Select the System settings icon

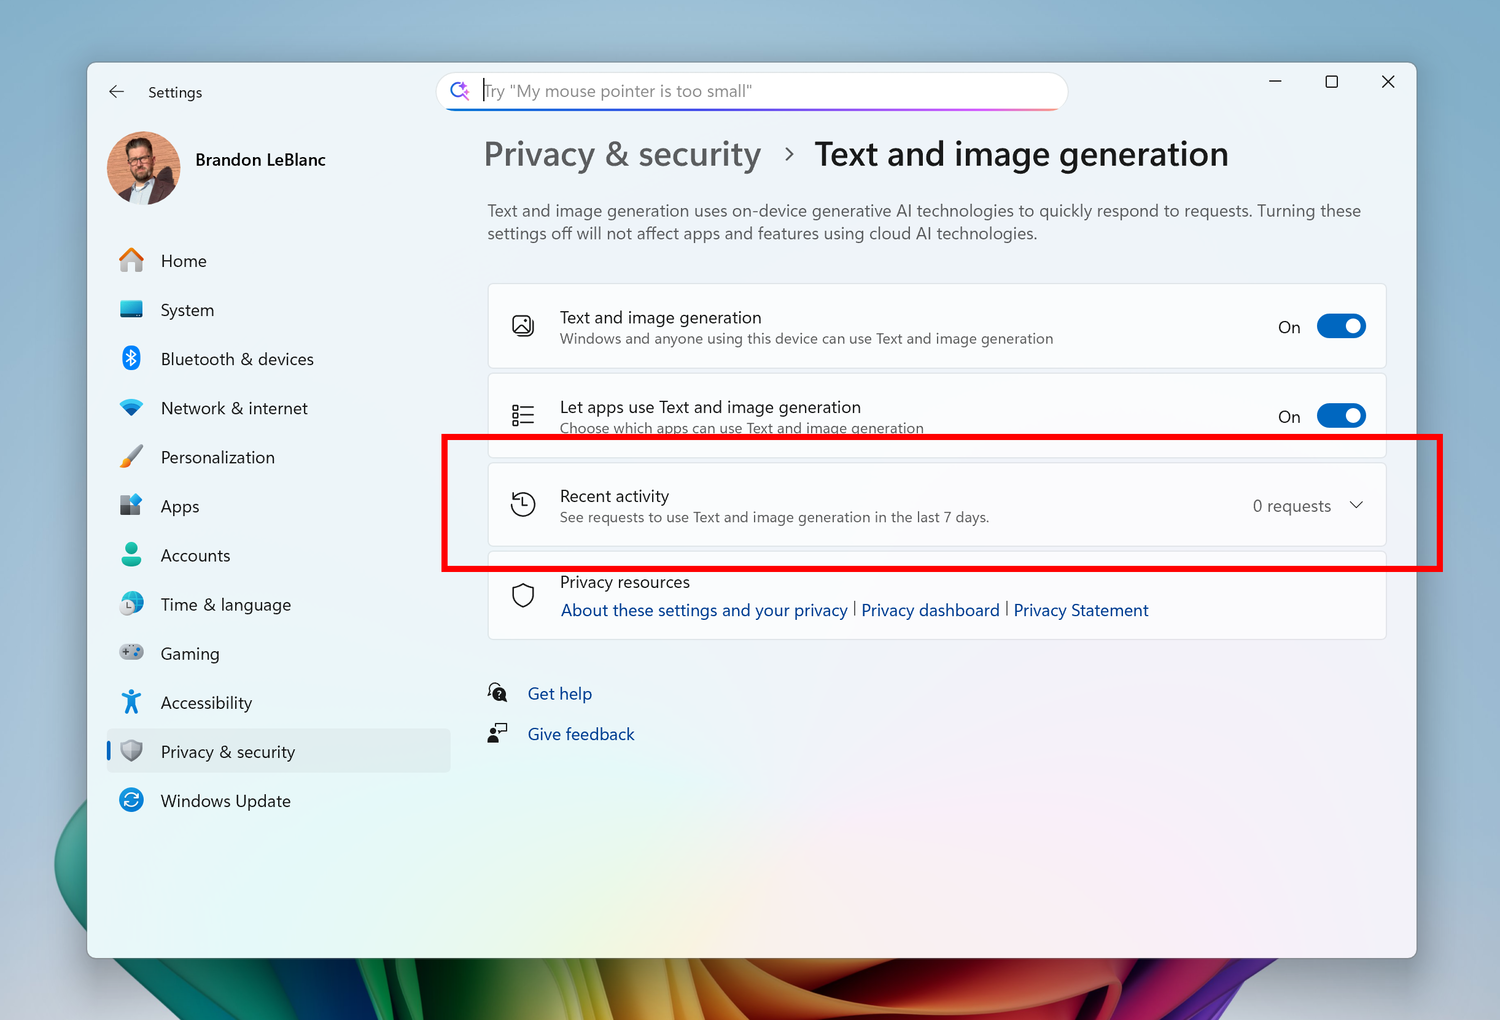131,309
